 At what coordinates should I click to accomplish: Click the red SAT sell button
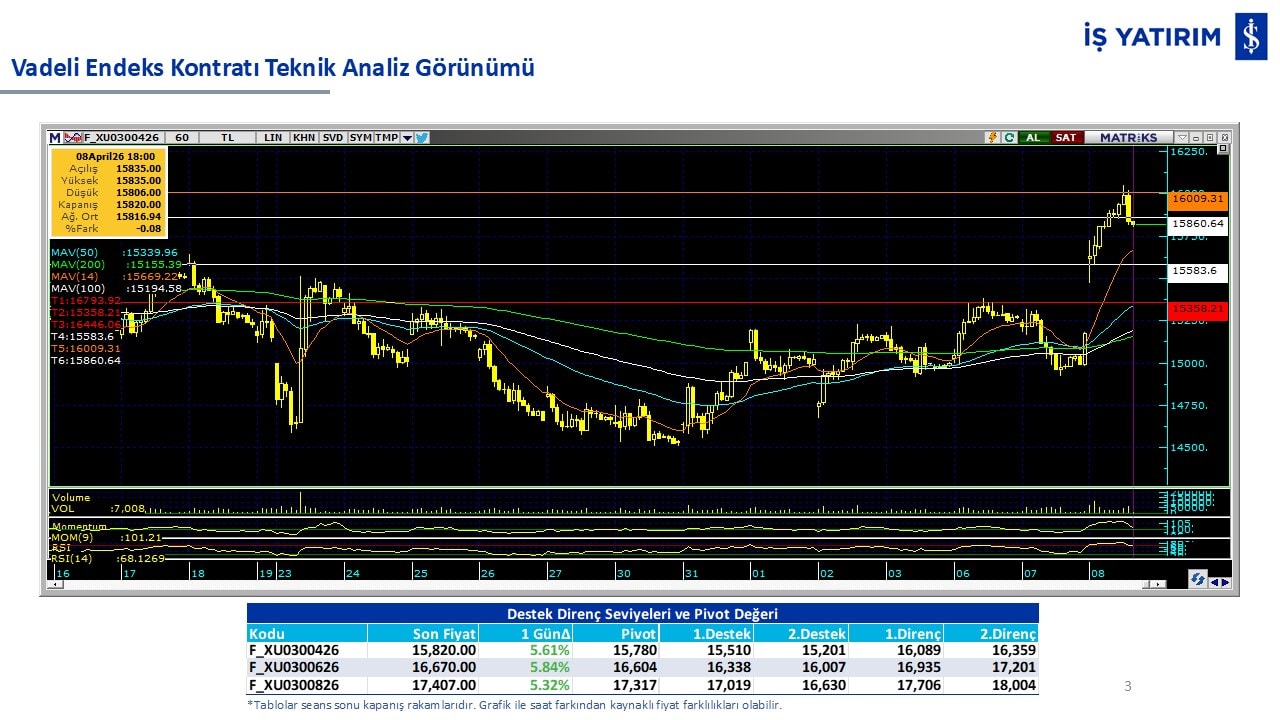[1066, 138]
